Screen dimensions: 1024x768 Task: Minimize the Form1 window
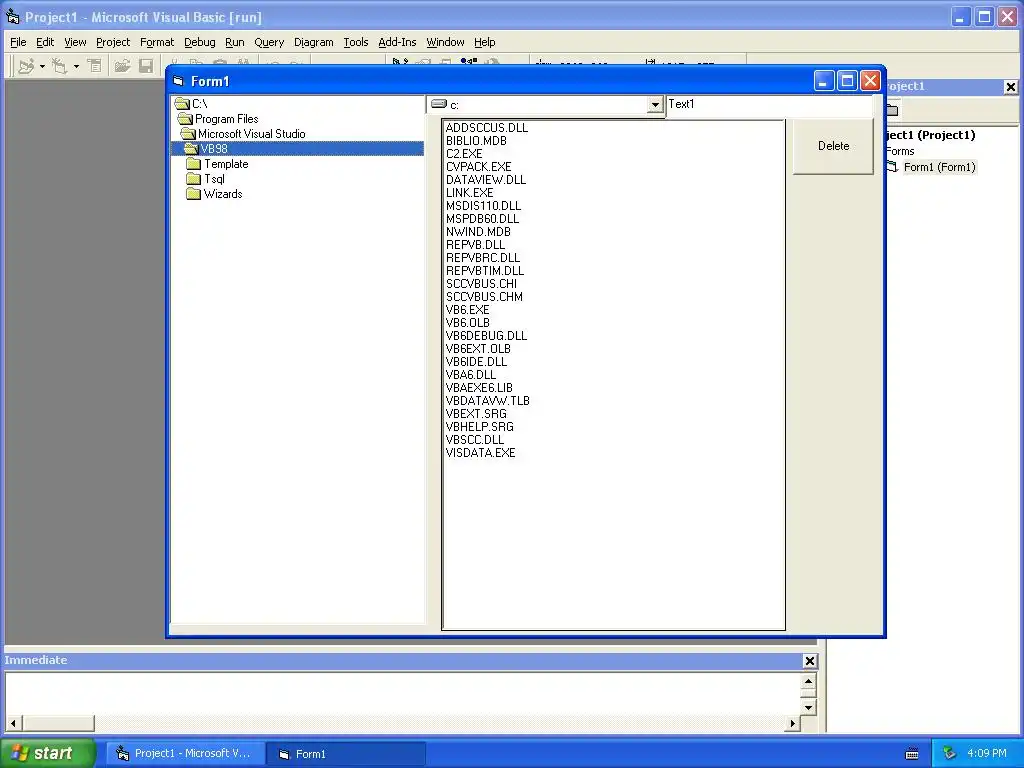tap(824, 81)
